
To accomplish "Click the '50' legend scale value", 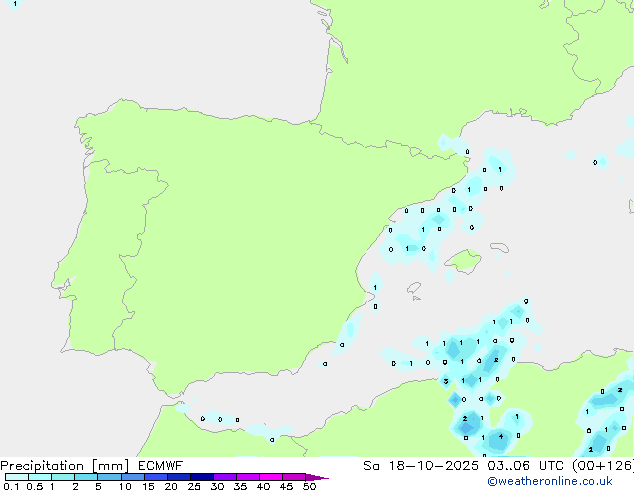I will [309, 486].
